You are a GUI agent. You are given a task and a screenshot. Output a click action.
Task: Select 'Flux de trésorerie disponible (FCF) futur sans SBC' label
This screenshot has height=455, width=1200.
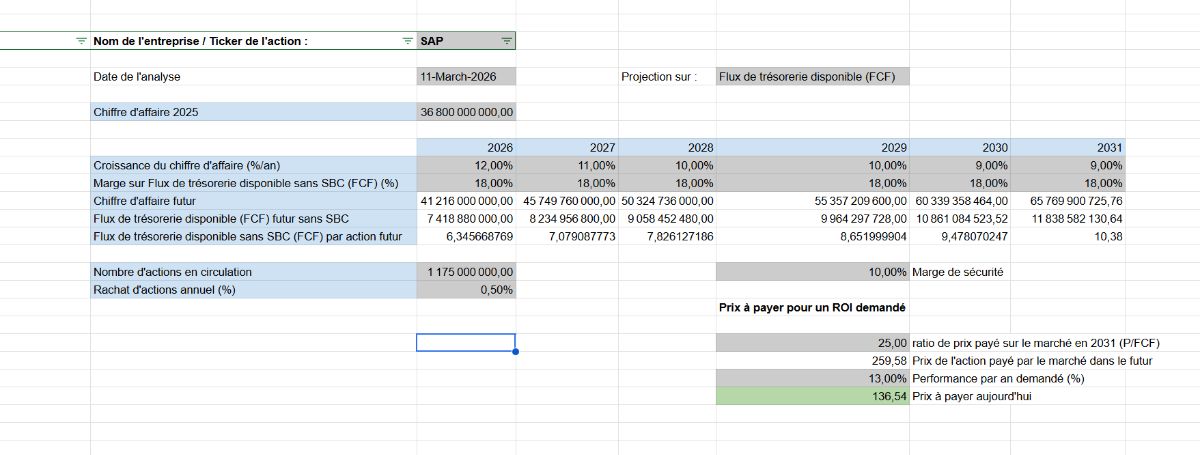pyautogui.click(x=253, y=219)
